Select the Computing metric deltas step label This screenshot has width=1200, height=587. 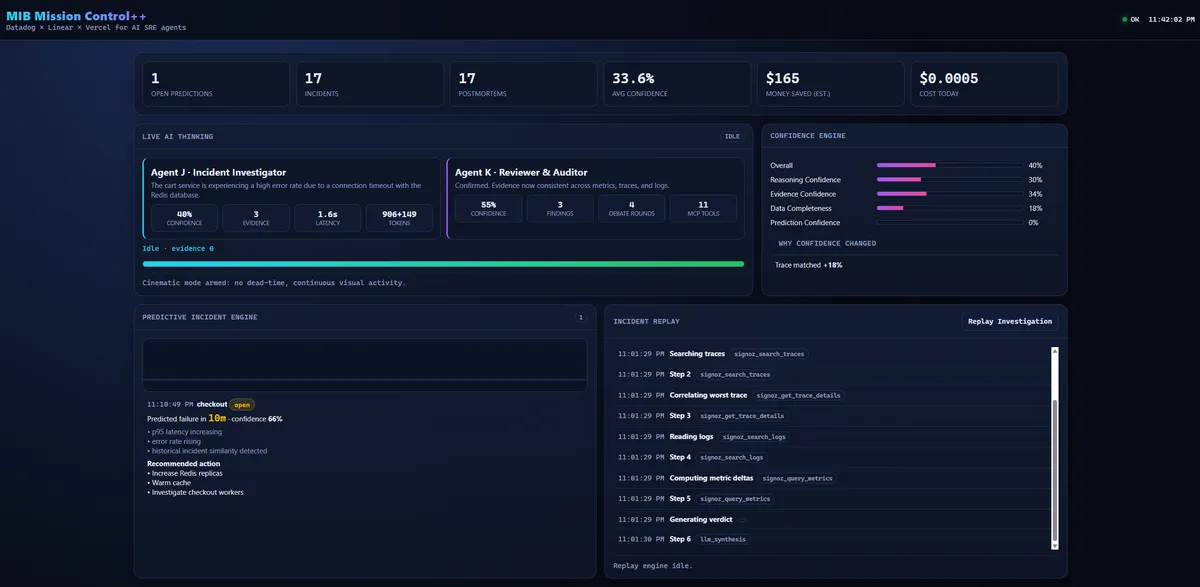[x=710, y=478]
